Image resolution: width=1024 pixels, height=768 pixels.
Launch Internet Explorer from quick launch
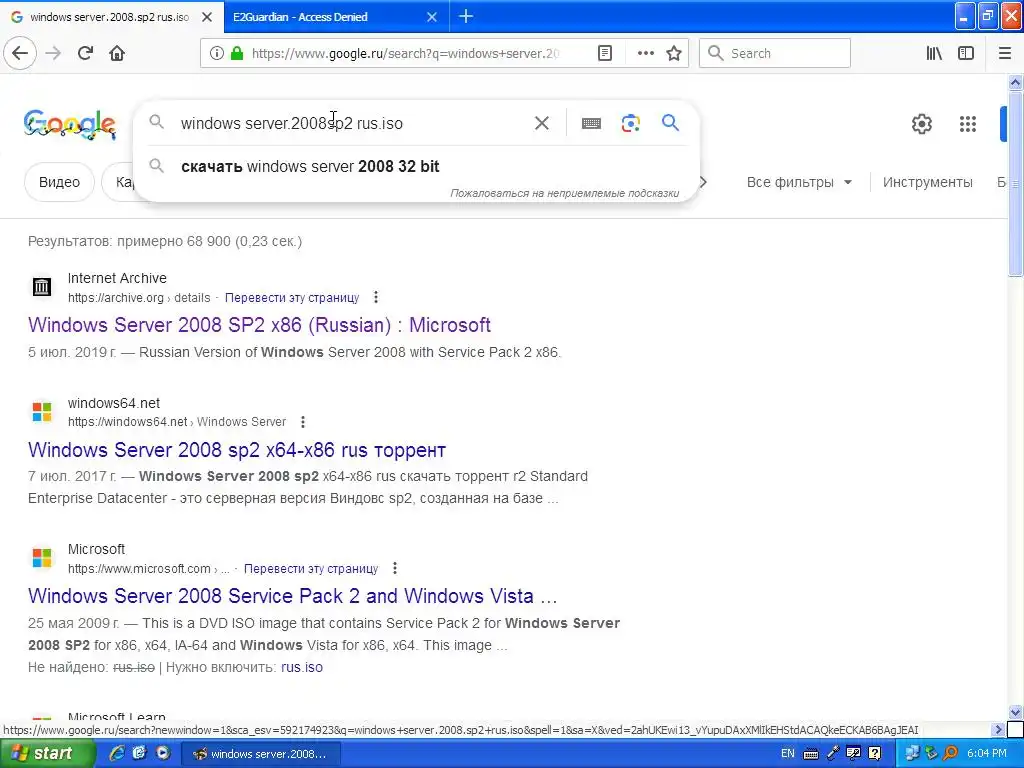[x=117, y=753]
